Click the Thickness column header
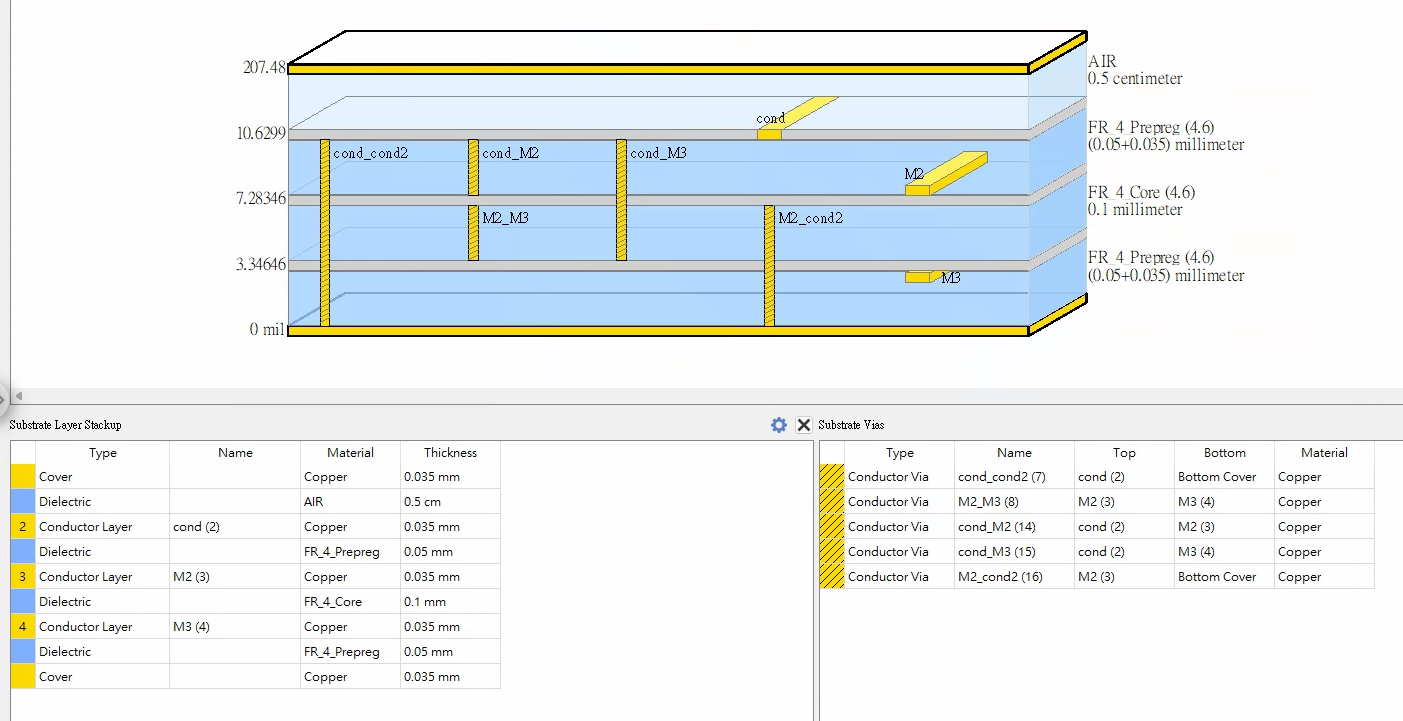The width and height of the screenshot is (1403, 721). [450, 453]
